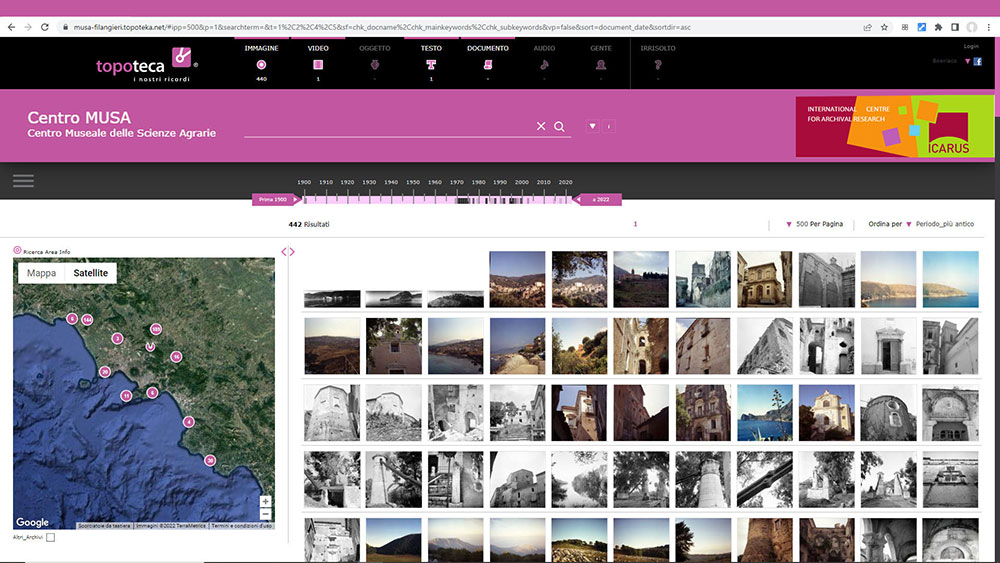Select the Audio filter icon

click(544, 65)
